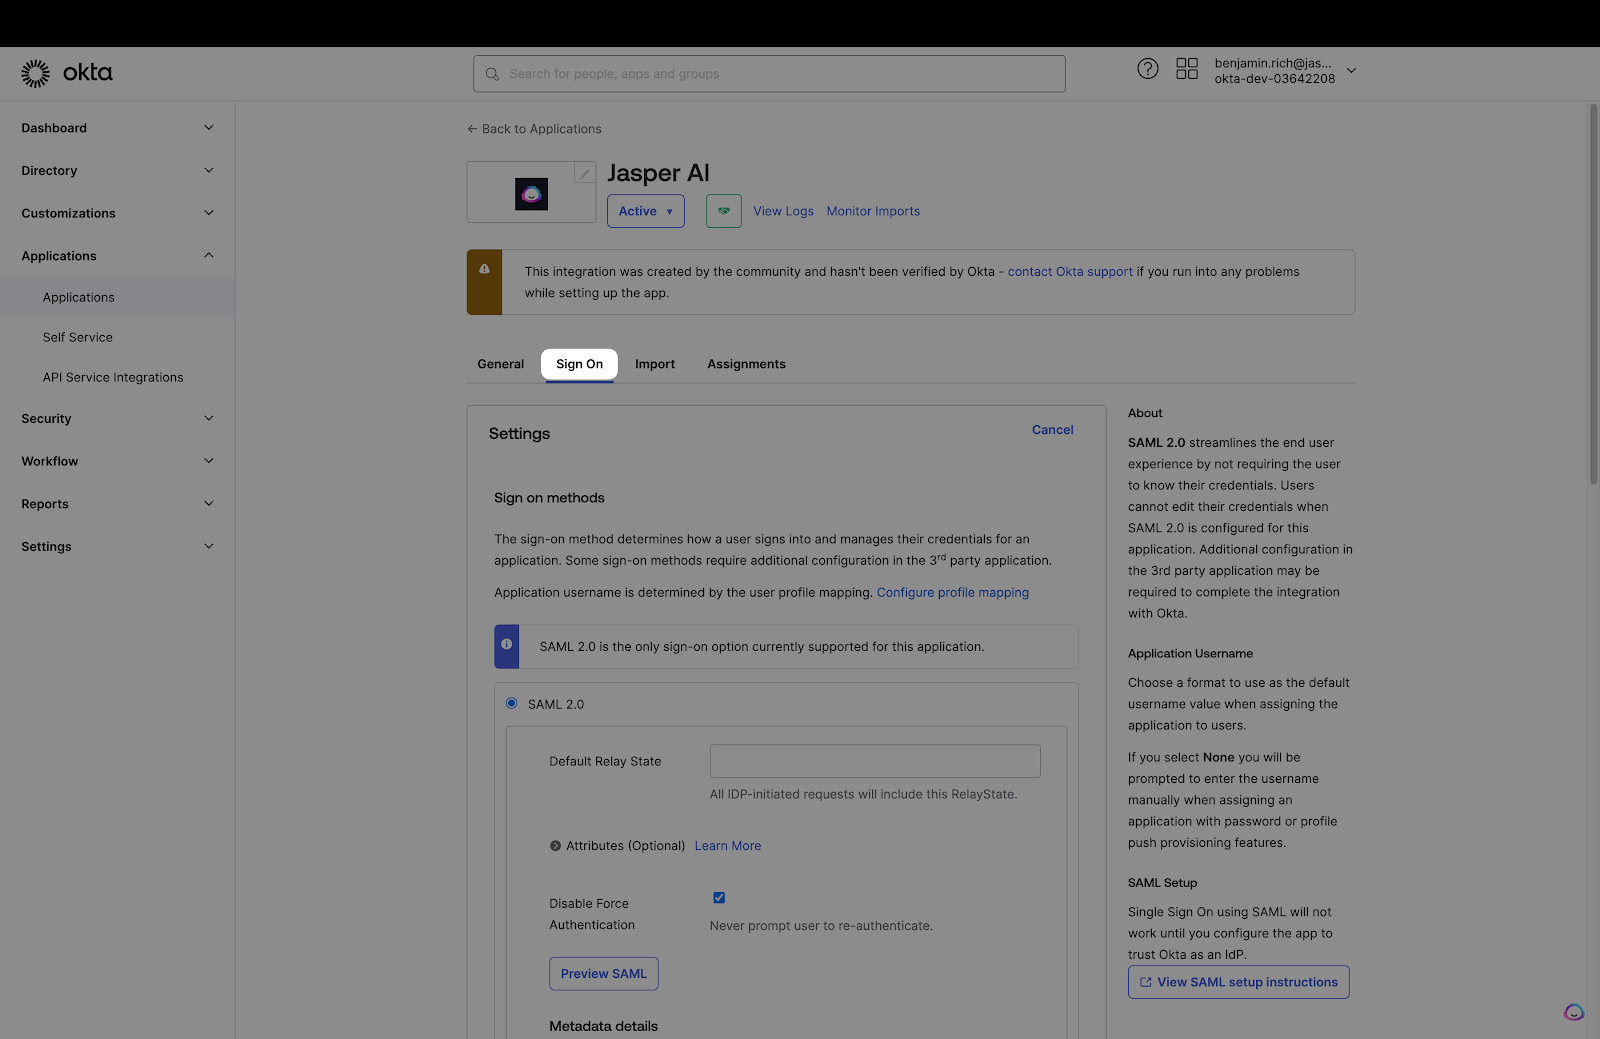Open the apps grid icon
Screen dimensions: 1600x1039
pyautogui.click(x=1186, y=69)
